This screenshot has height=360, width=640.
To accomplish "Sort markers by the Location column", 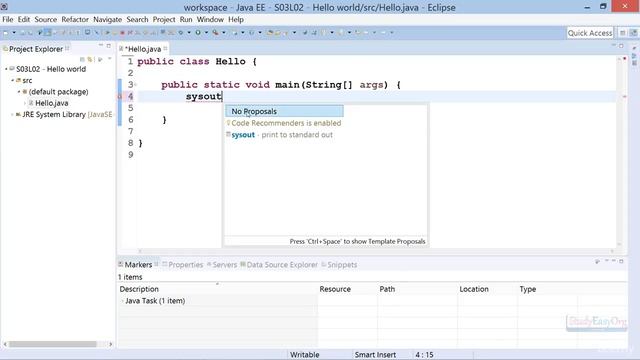I will 487,289.
